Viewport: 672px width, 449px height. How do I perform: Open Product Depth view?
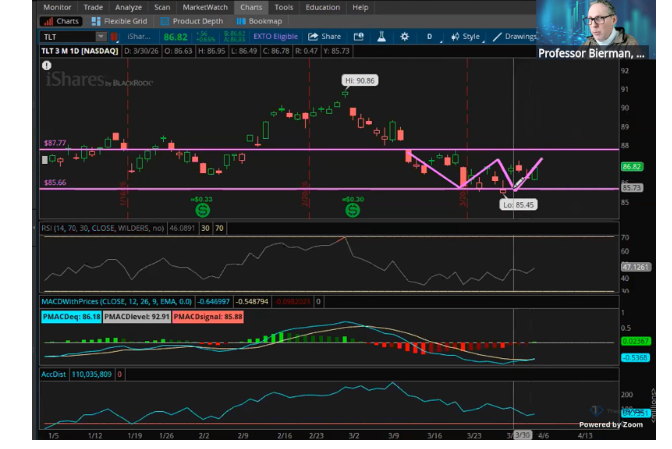[x=192, y=21]
